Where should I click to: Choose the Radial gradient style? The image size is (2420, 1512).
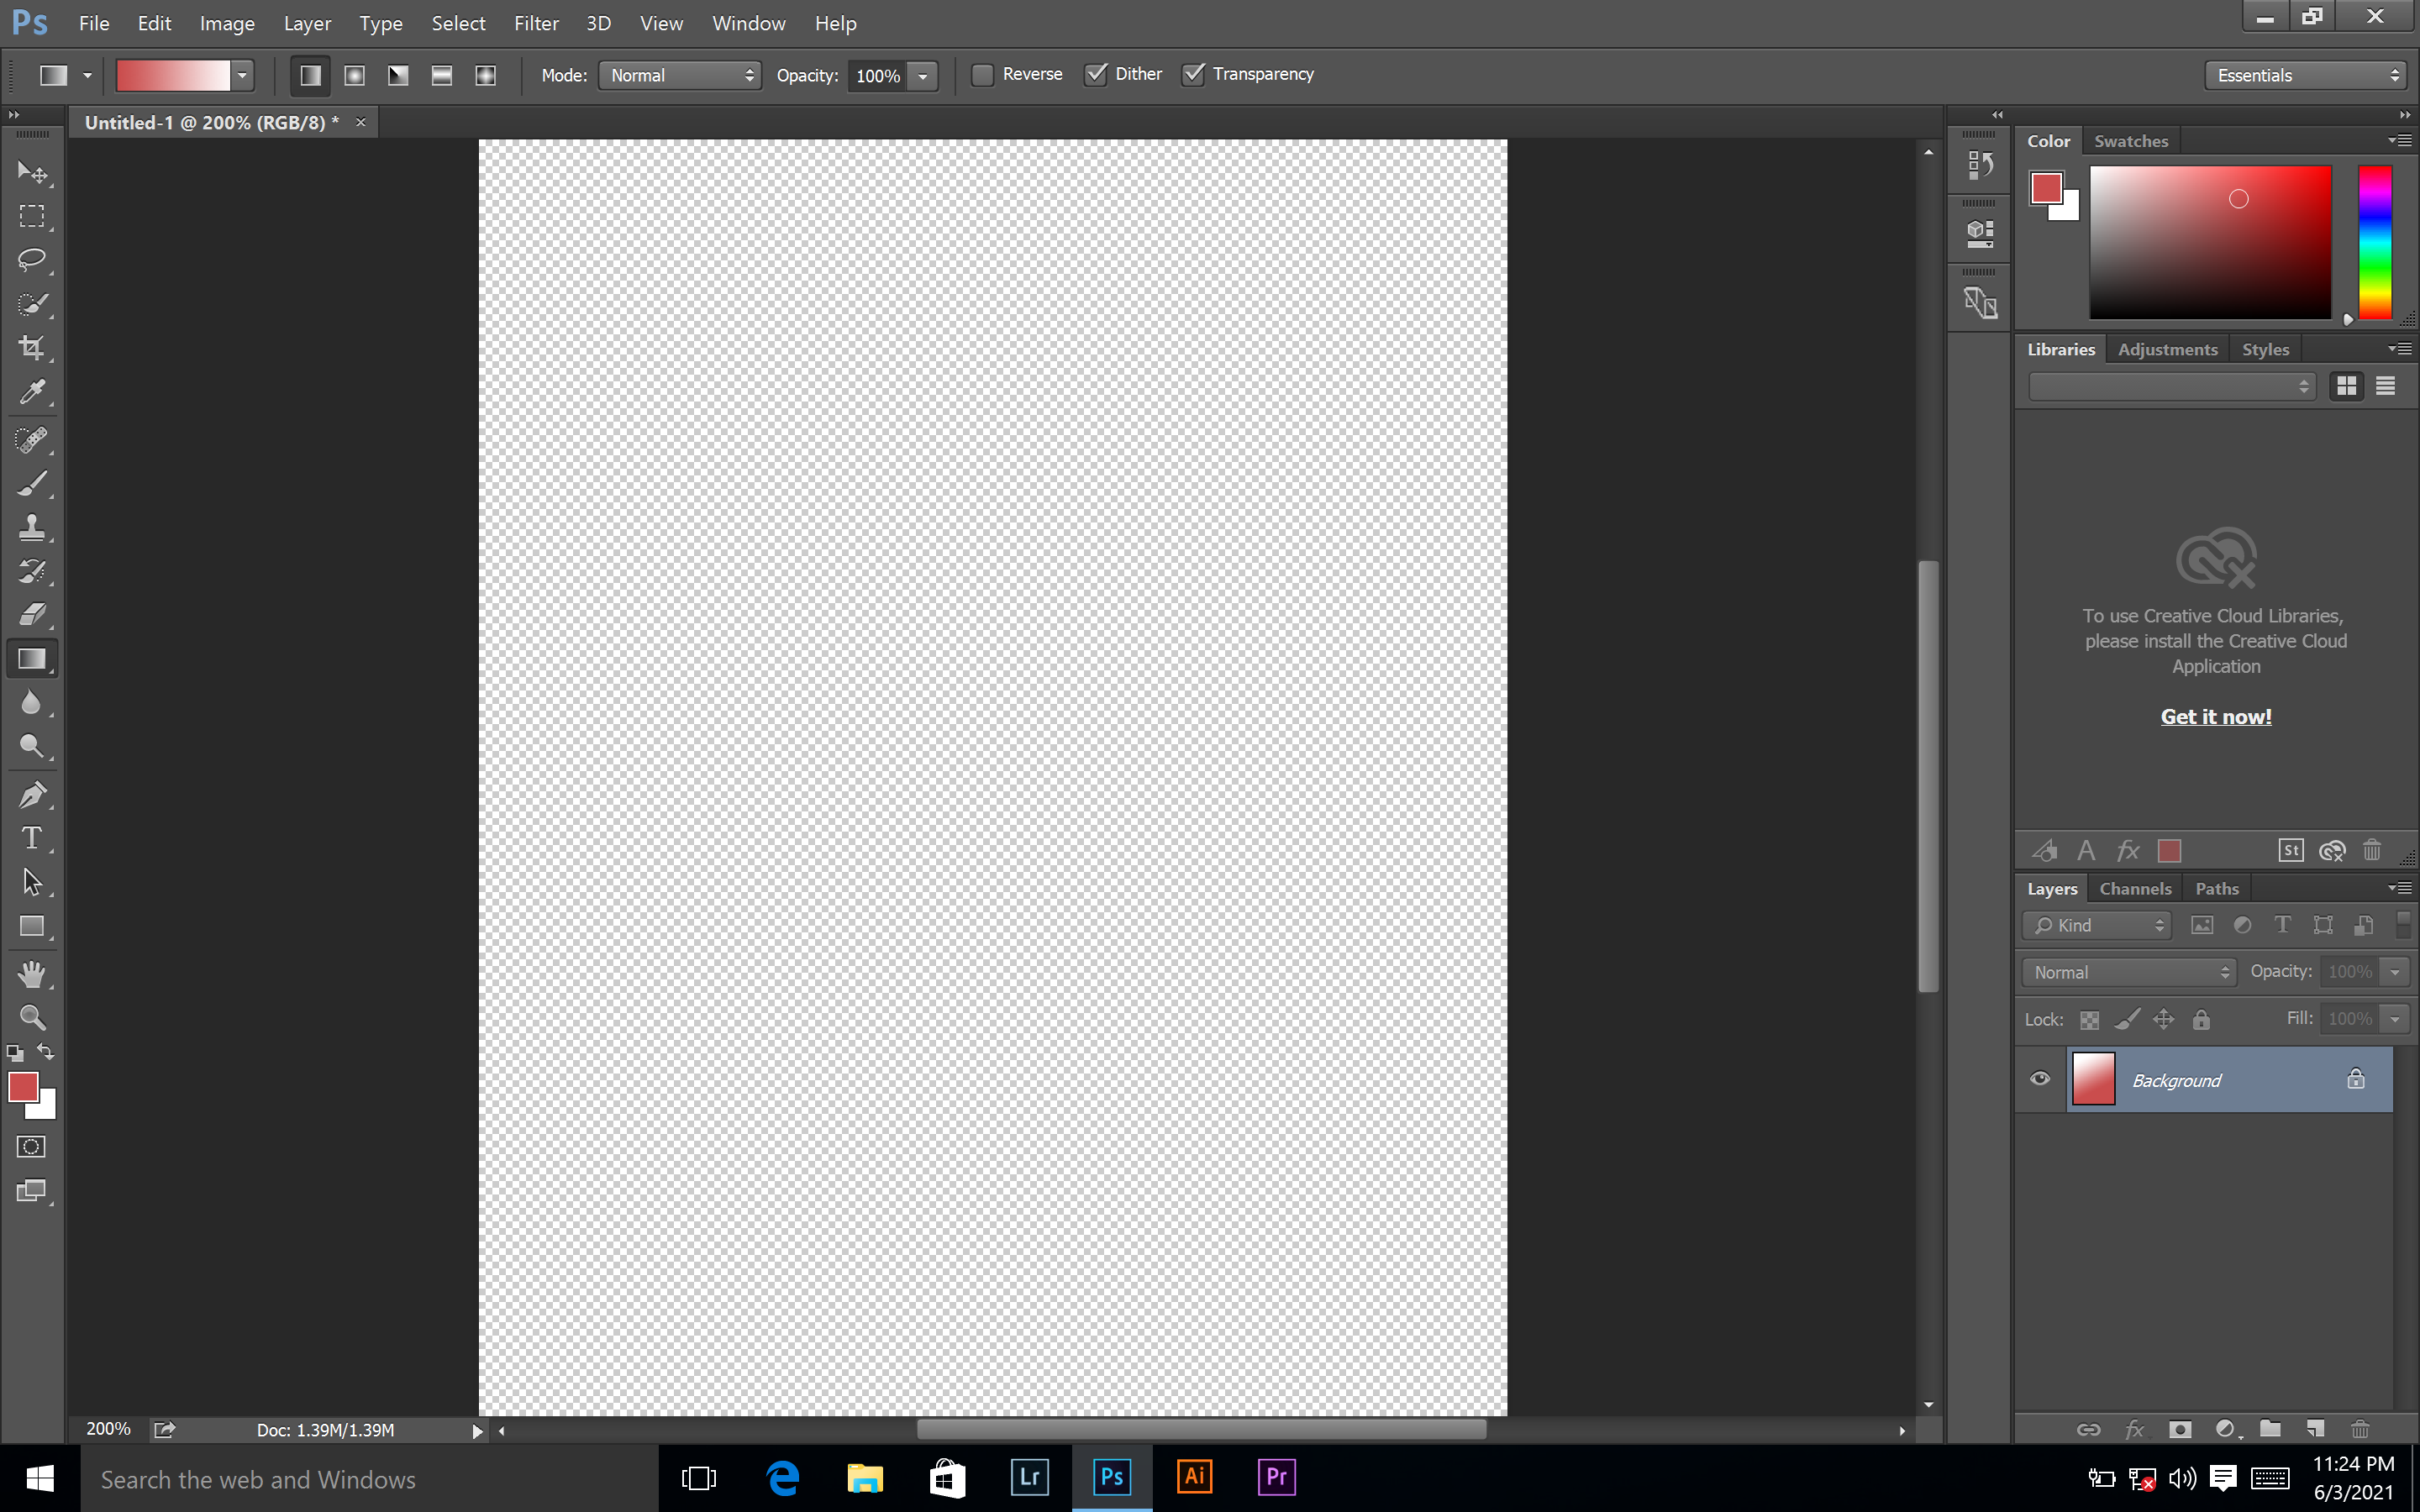[353, 75]
